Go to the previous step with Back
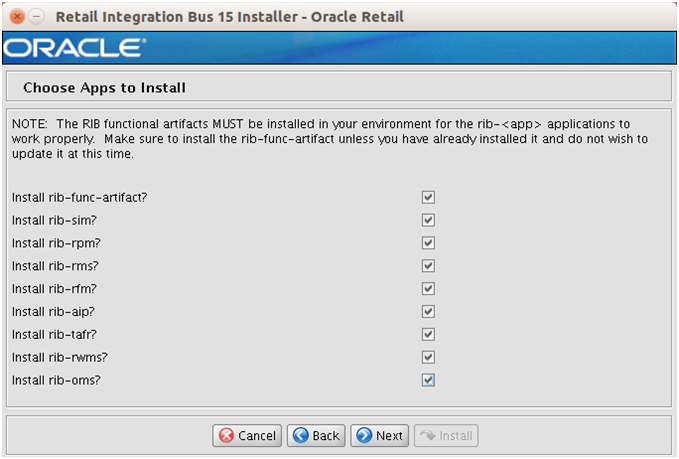Screen dimensions: 679x459 coord(316,436)
